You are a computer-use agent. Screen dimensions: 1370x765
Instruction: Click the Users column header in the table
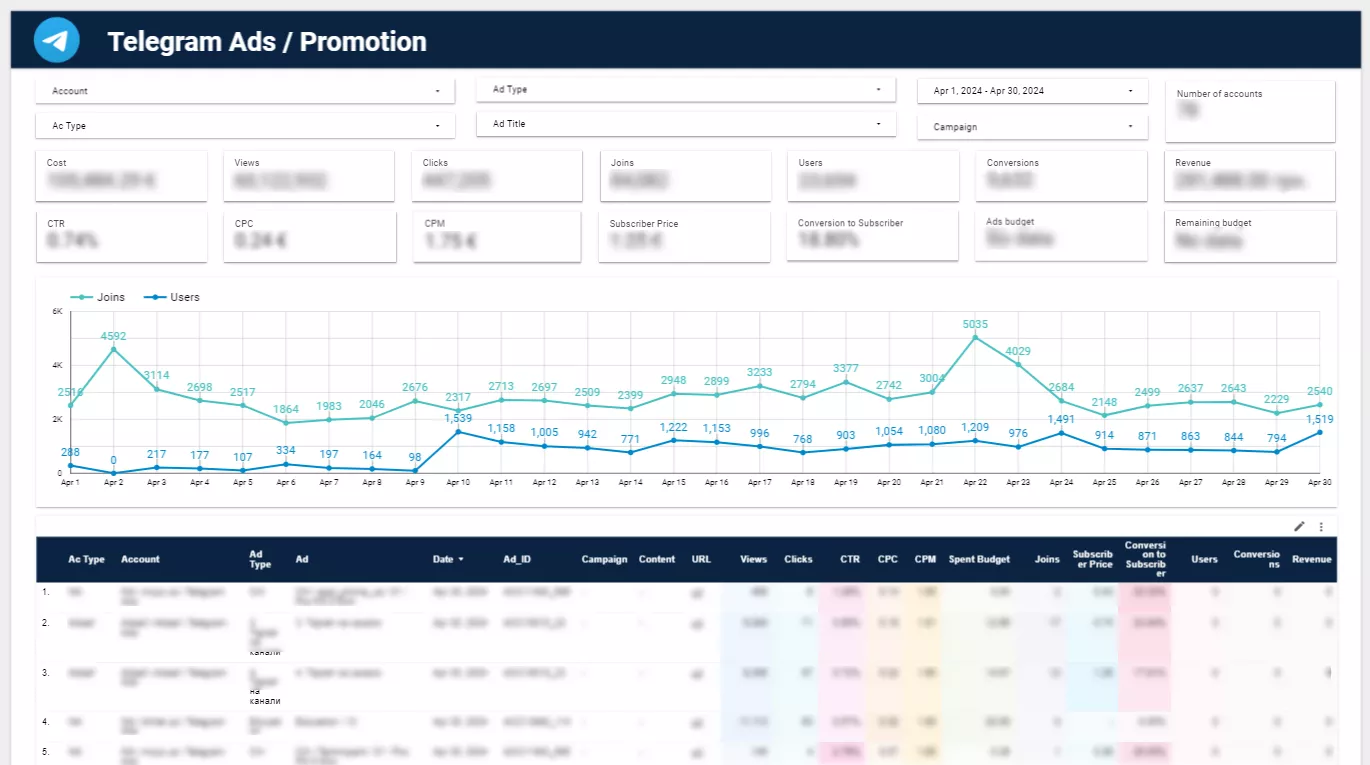[x=1204, y=559]
